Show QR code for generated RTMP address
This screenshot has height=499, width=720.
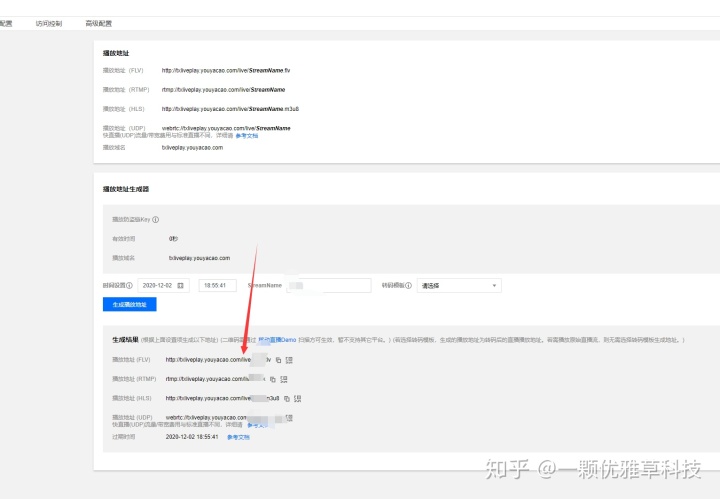pyautogui.click(x=284, y=380)
